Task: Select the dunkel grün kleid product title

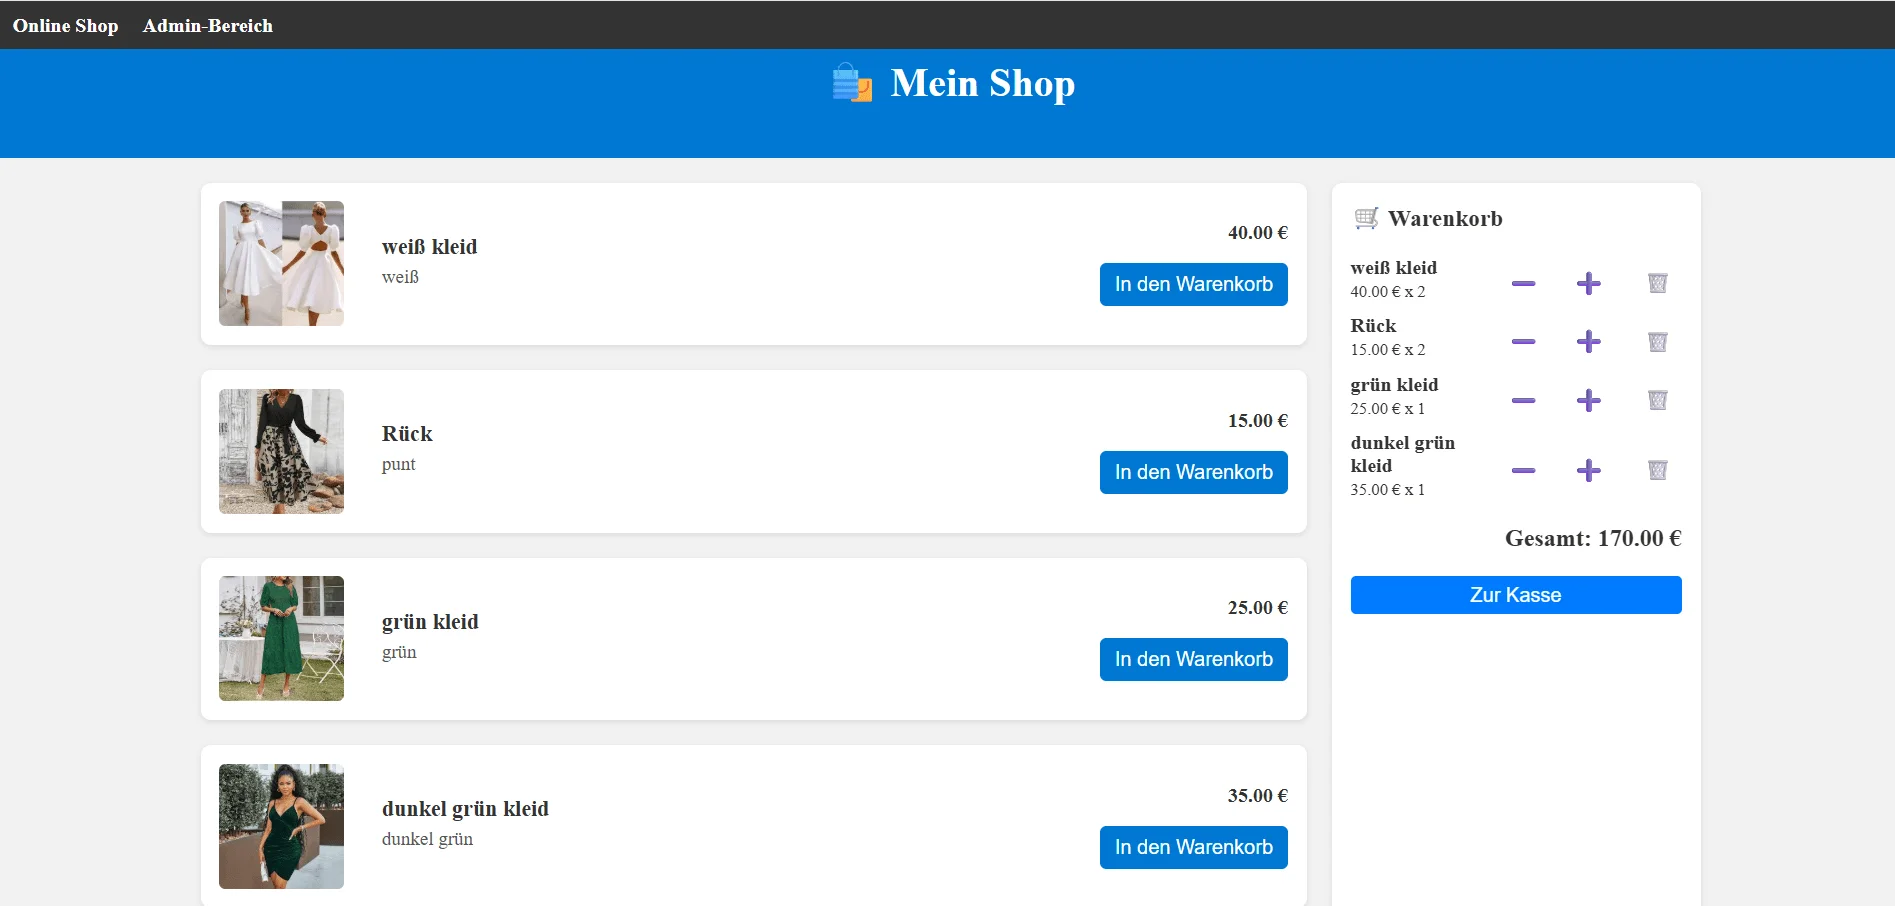Action: click(465, 809)
